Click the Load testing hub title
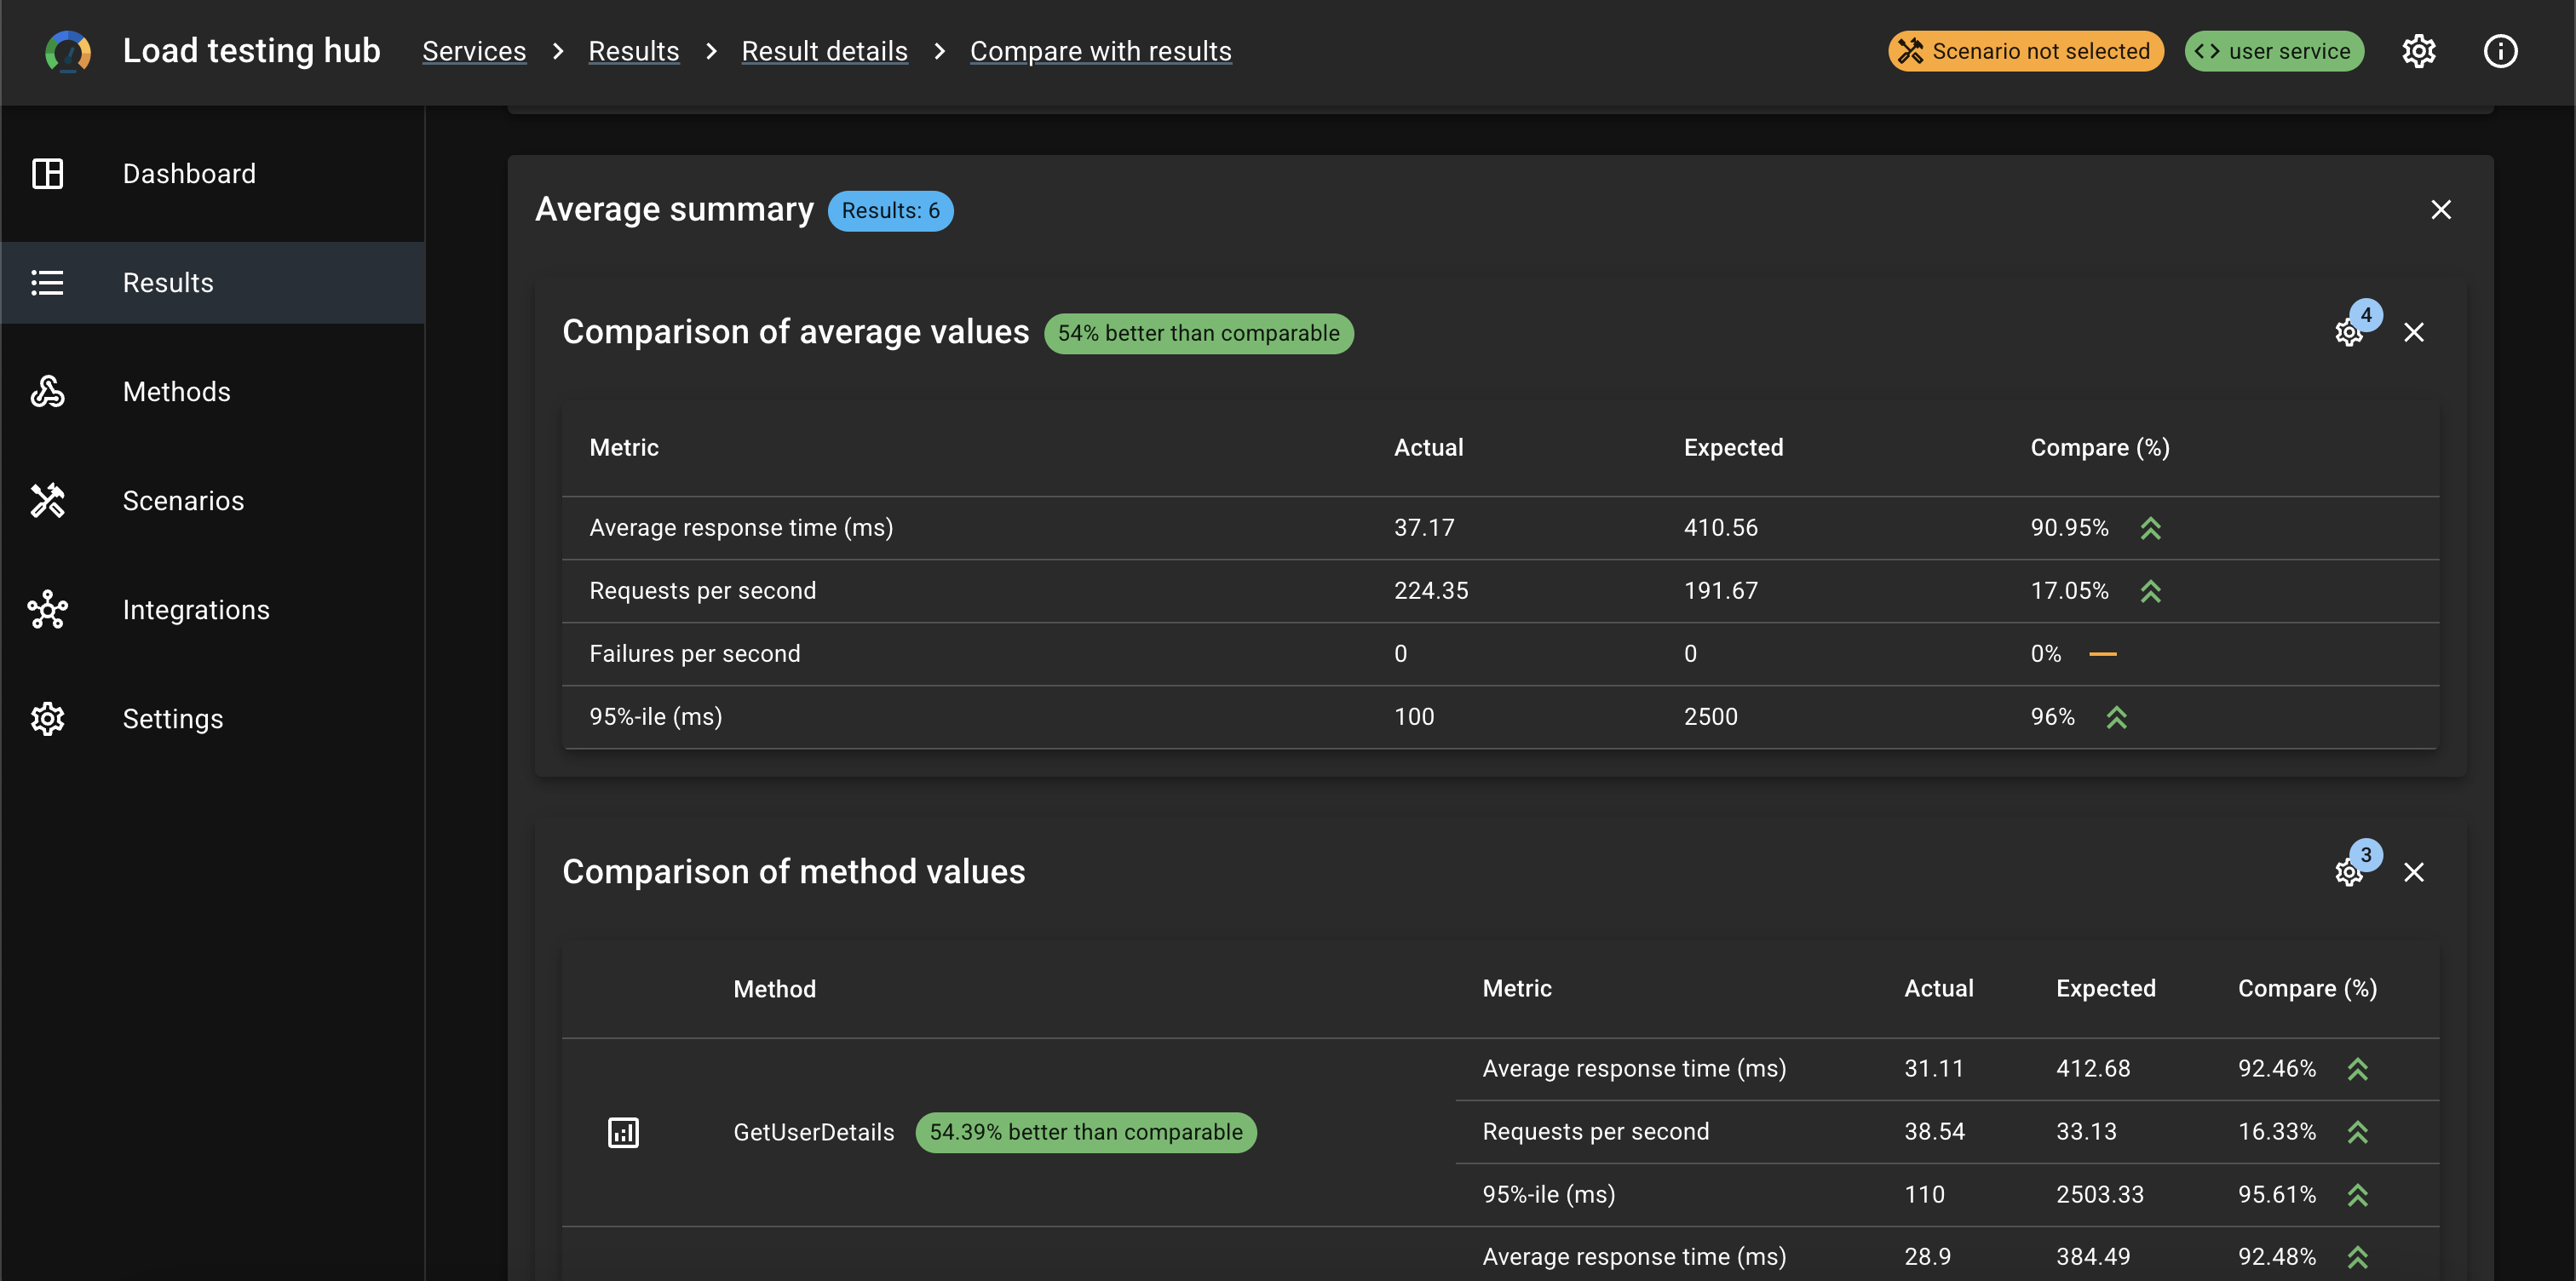 click(251, 51)
